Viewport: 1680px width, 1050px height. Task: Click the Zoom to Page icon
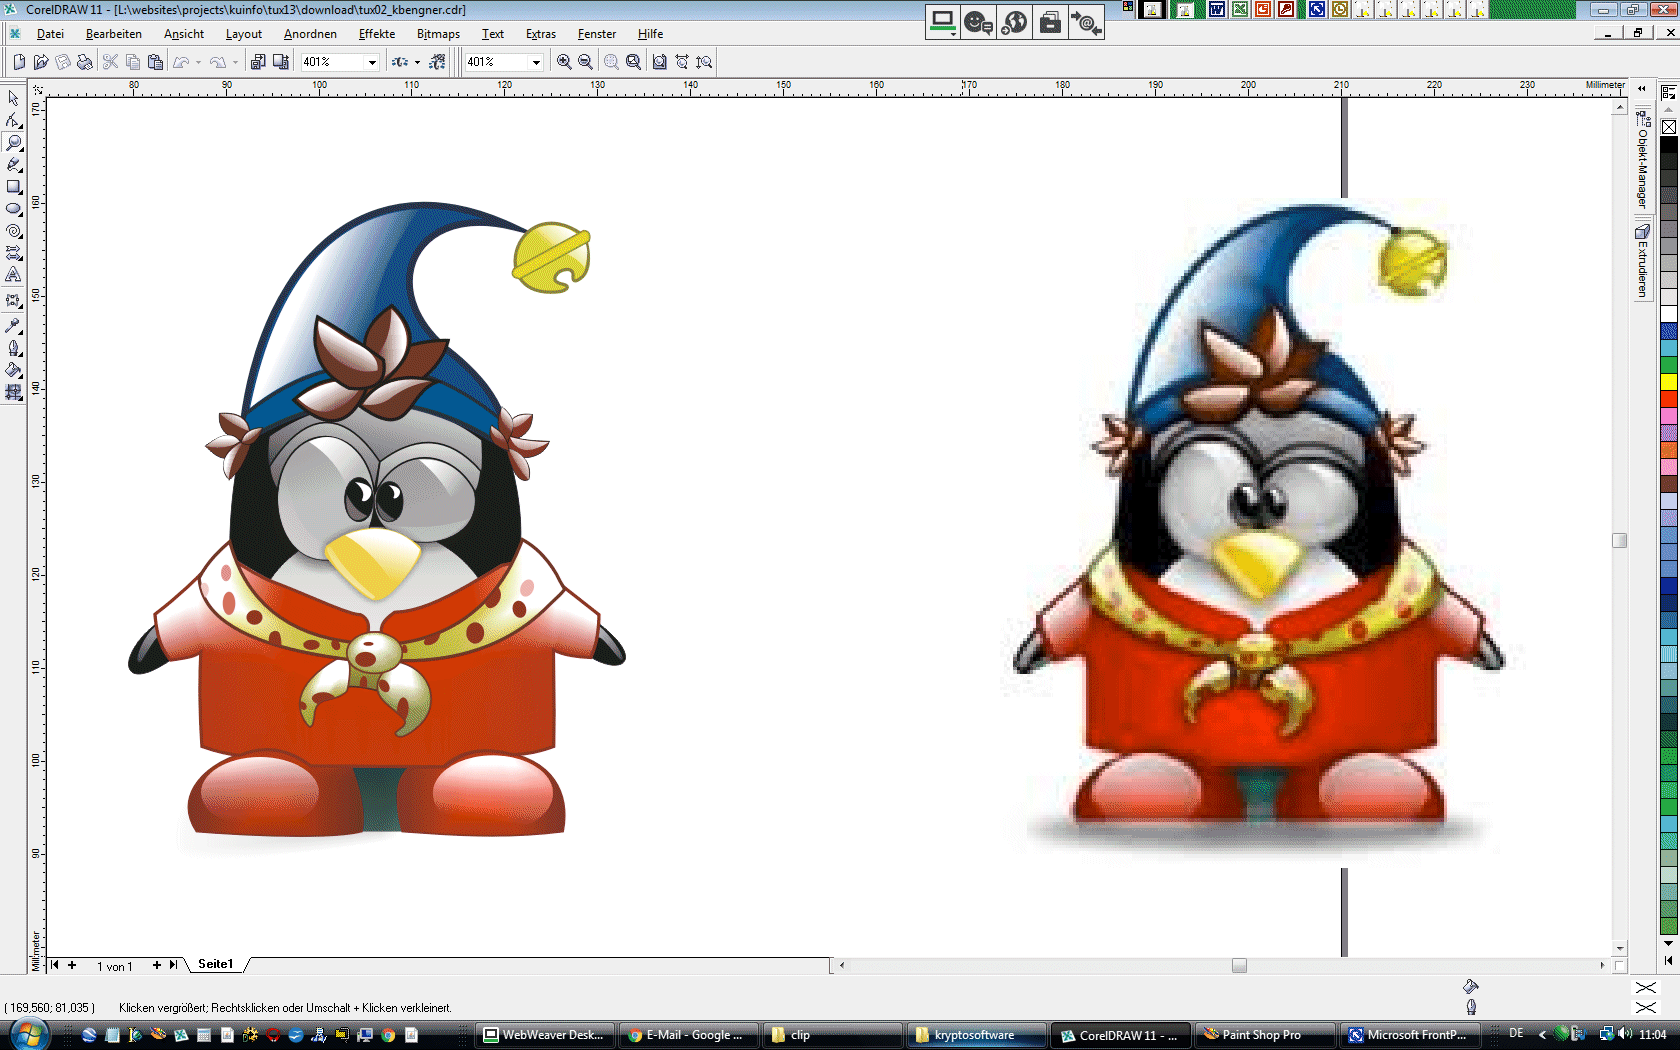click(x=660, y=62)
